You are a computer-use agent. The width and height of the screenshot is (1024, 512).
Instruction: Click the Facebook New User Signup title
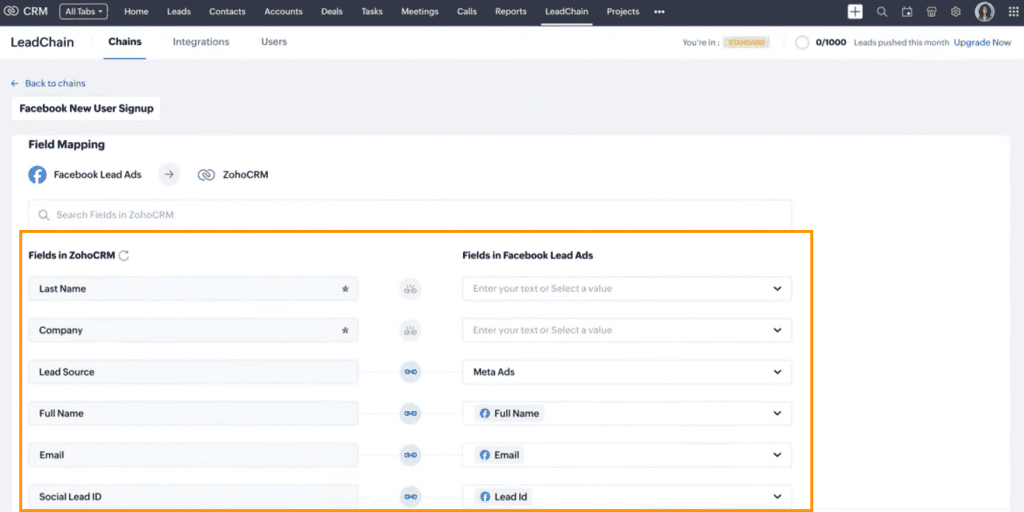coord(86,108)
